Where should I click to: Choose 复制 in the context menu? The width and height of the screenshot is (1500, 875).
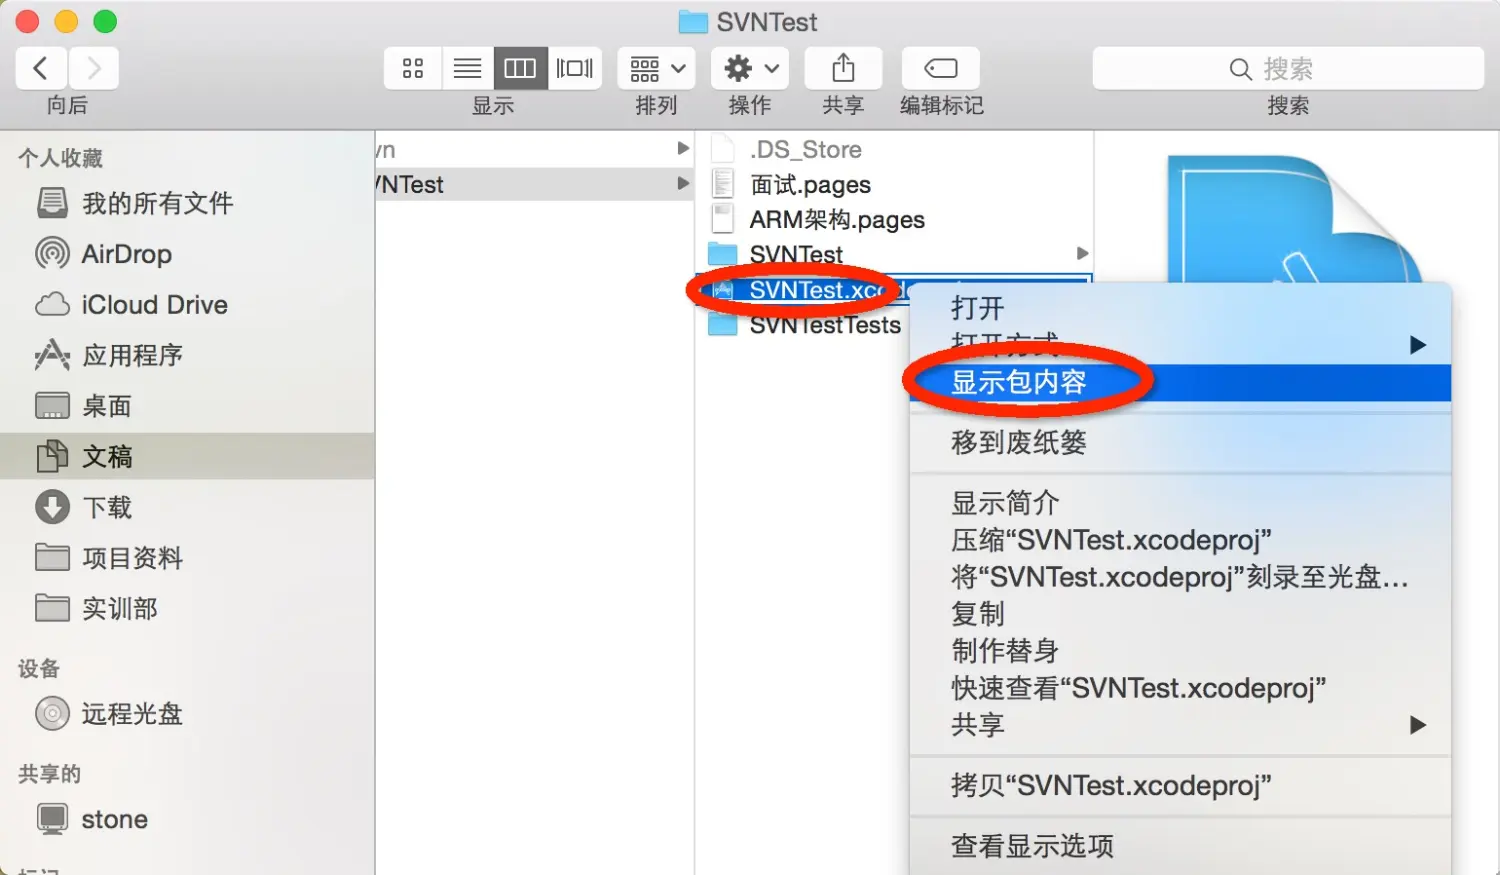point(1180,614)
